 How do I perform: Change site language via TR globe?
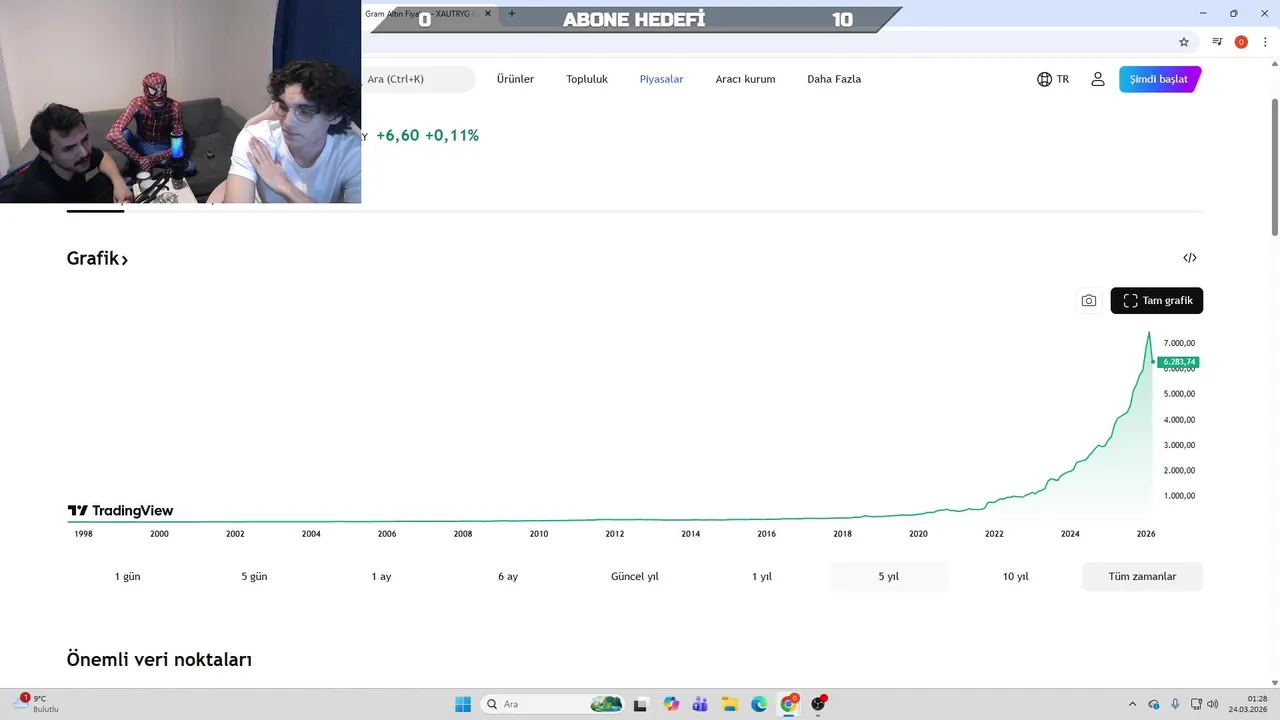[x=1053, y=79]
